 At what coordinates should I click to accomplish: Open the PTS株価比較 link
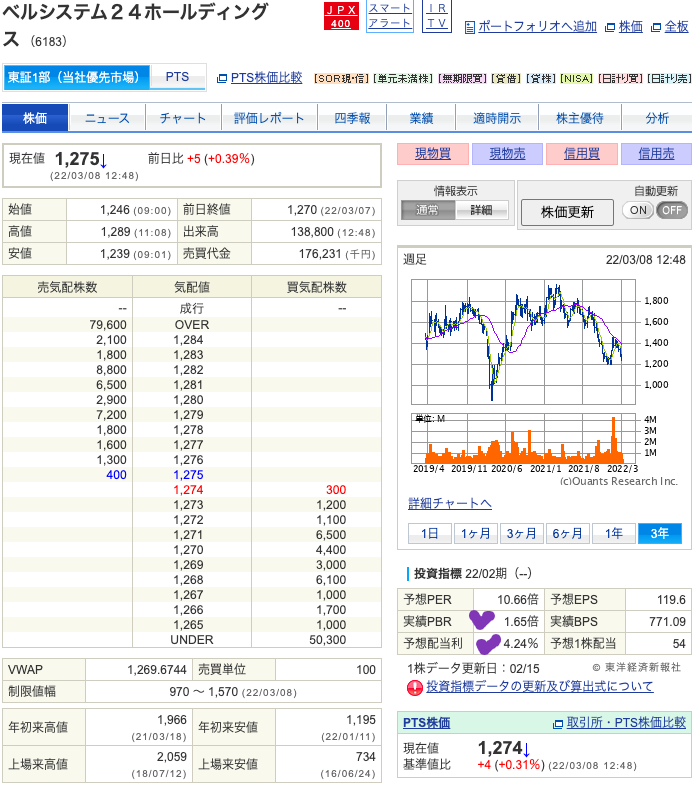tap(266, 78)
